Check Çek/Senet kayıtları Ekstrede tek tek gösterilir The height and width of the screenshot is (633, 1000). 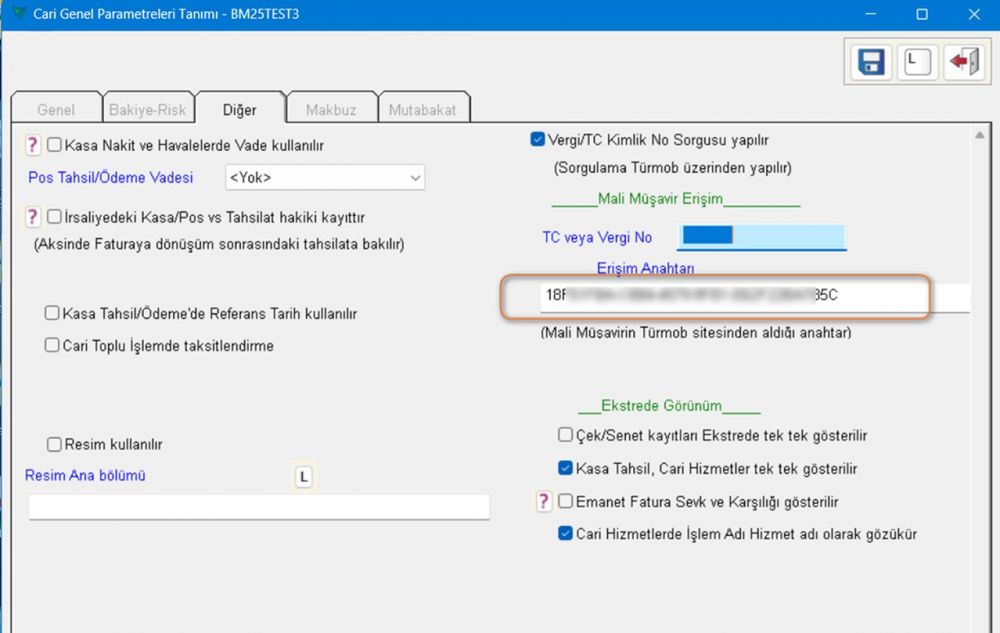pyautogui.click(x=566, y=436)
